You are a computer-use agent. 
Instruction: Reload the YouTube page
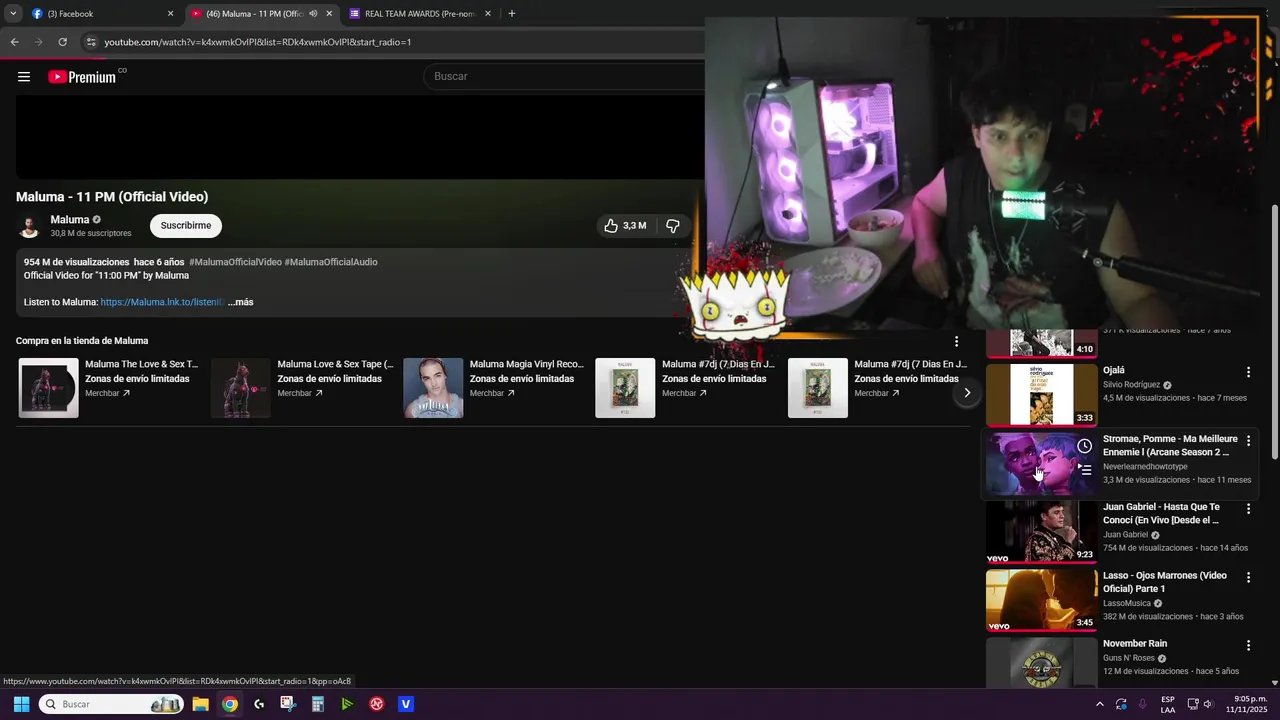point(62,42)
